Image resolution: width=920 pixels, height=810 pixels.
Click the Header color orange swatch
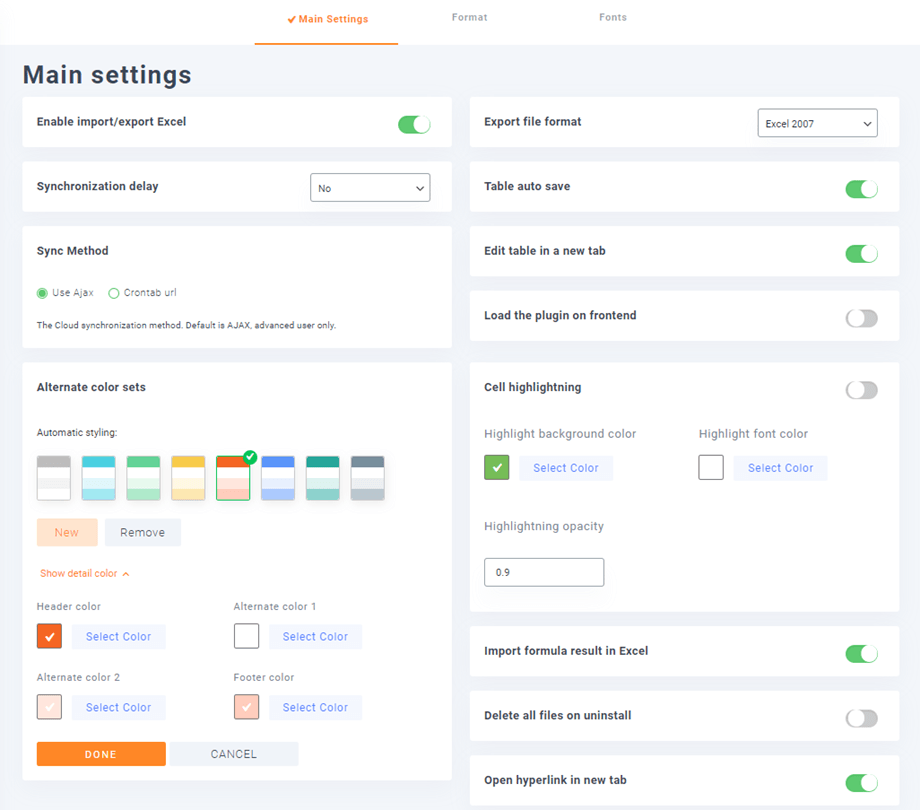tap(49, 636)
